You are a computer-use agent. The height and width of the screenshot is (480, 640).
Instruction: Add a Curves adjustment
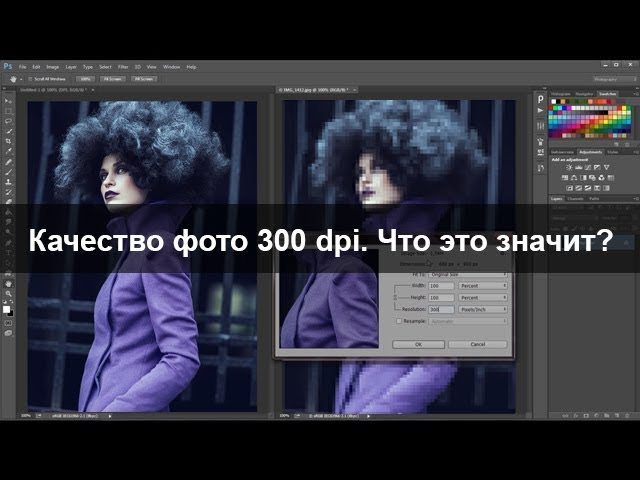coord(588,168)
